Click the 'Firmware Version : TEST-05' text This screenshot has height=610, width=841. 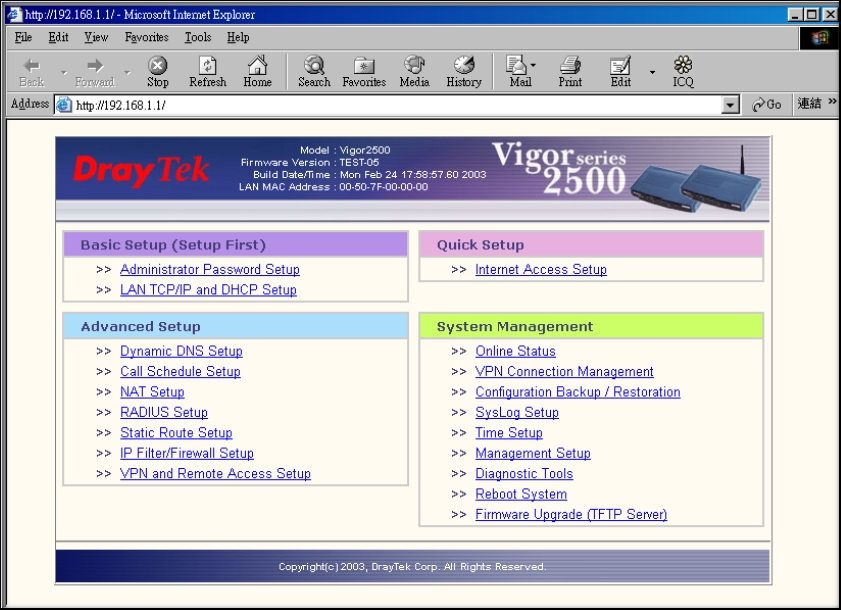pyautogui.click(x=310, y=162)
